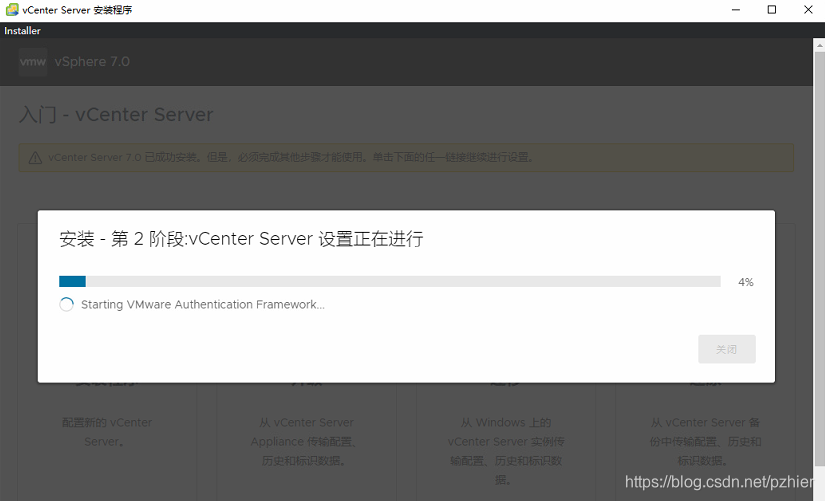Viewport: 825px width, 501px height.
Task: Click the vCenter Server app icon in title bar
Action: click(x=12, y=9)
